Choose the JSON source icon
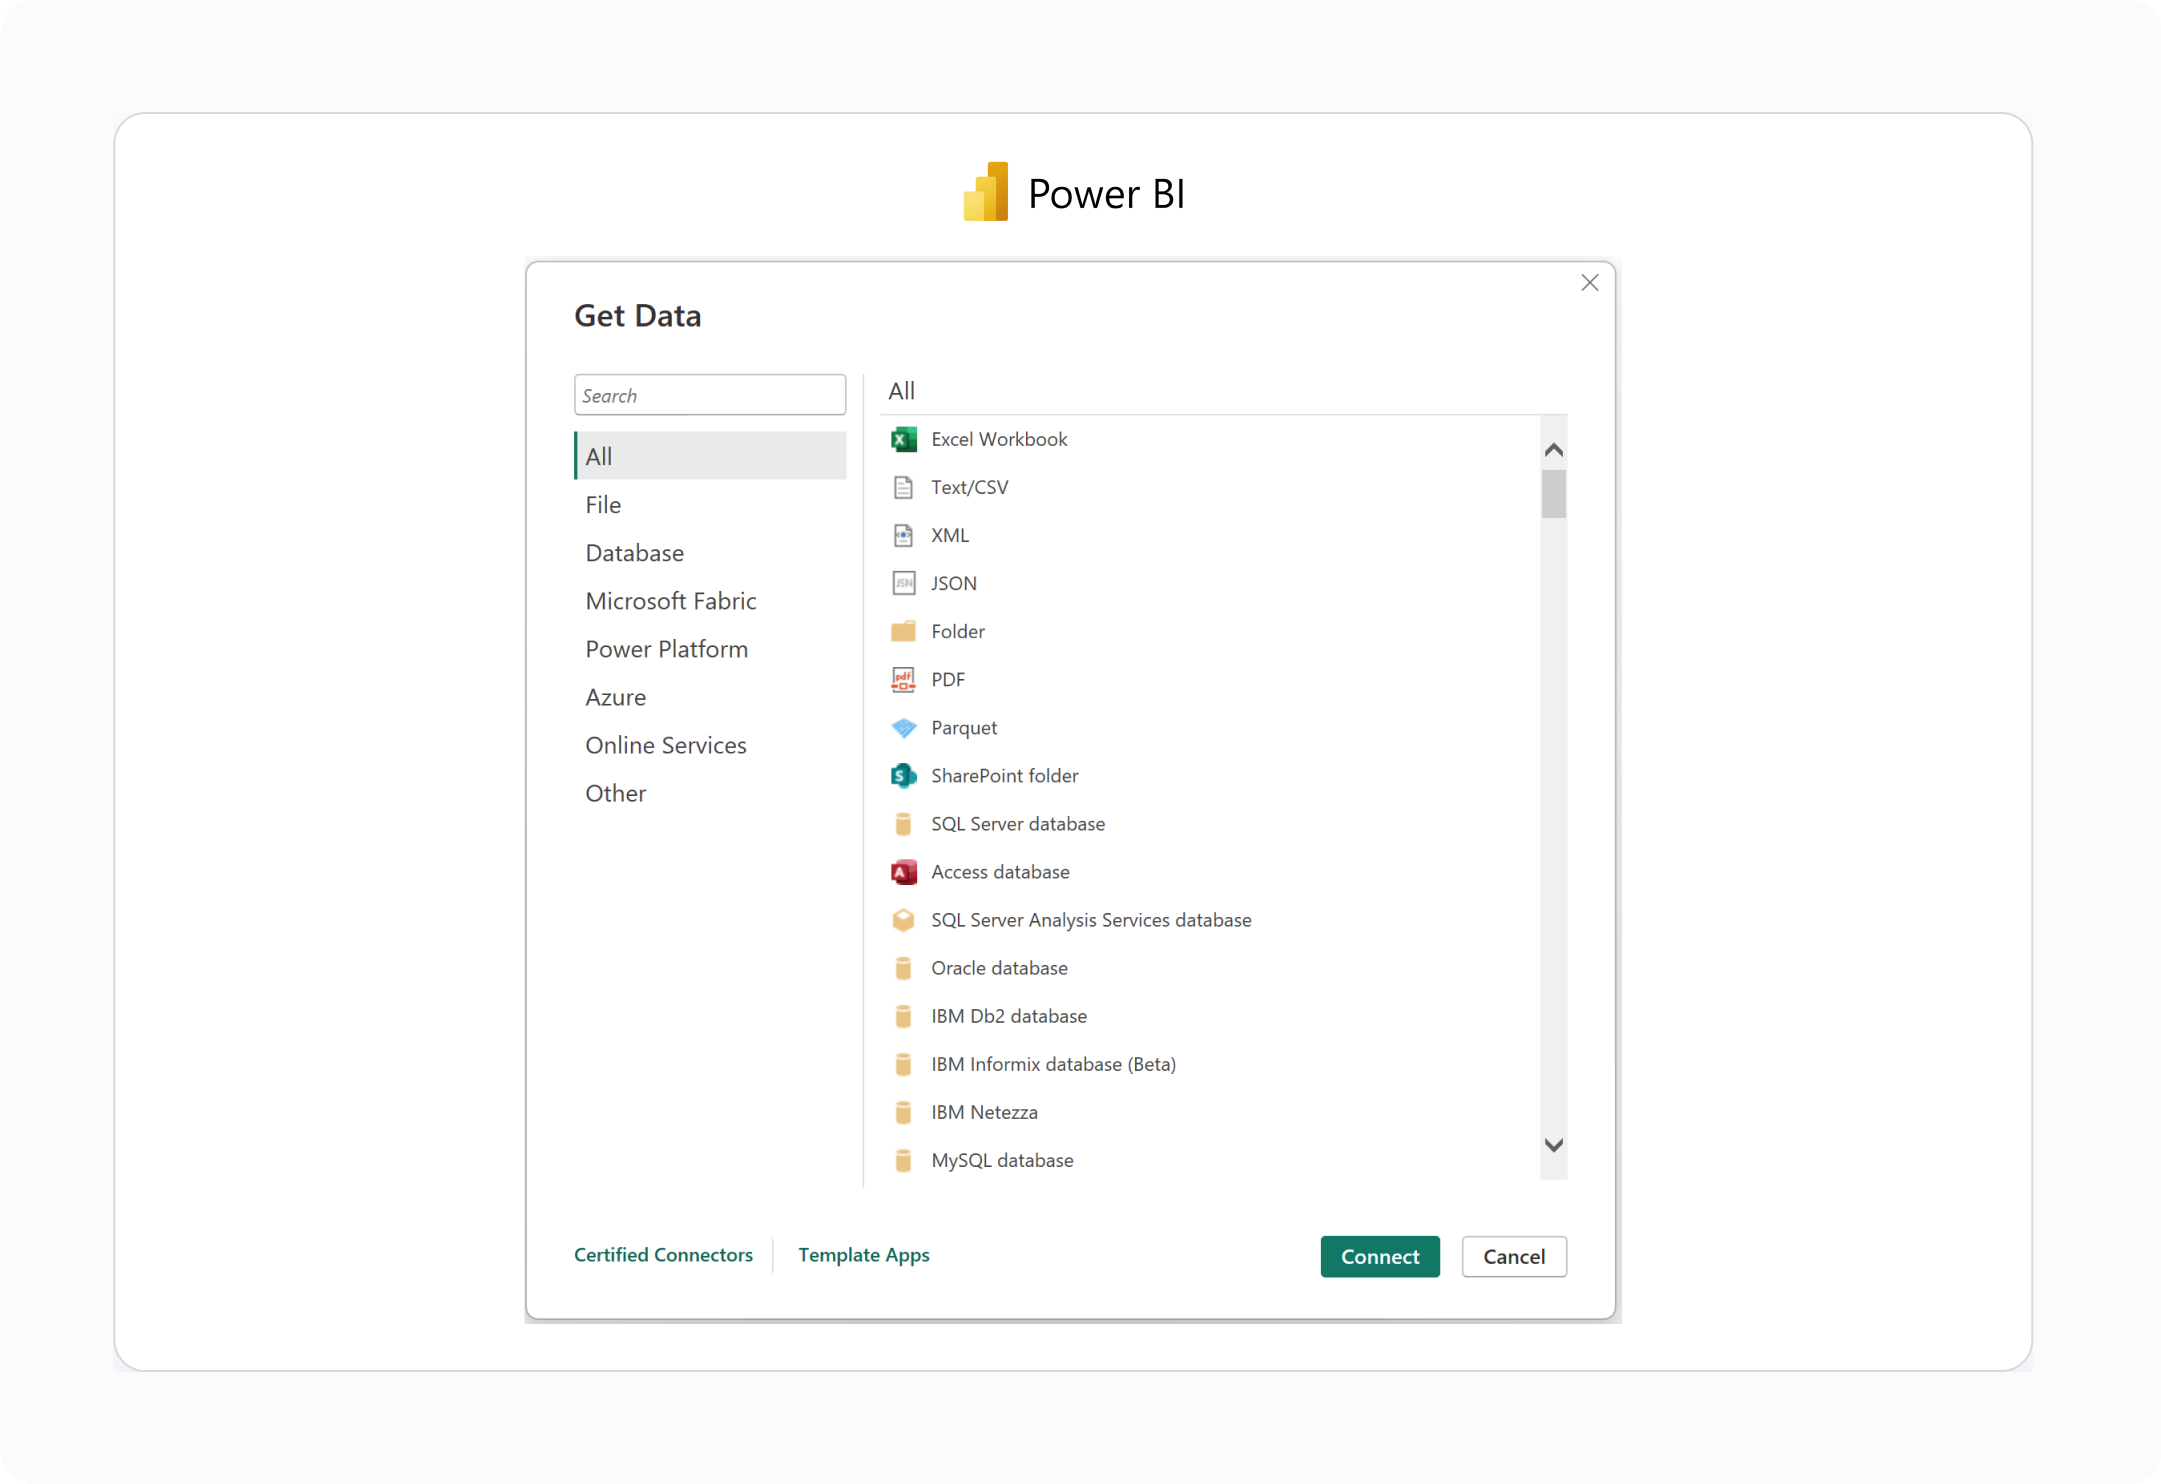Image resolution: width=2161 pixels, height=1484 pixels. click(903, 583)
